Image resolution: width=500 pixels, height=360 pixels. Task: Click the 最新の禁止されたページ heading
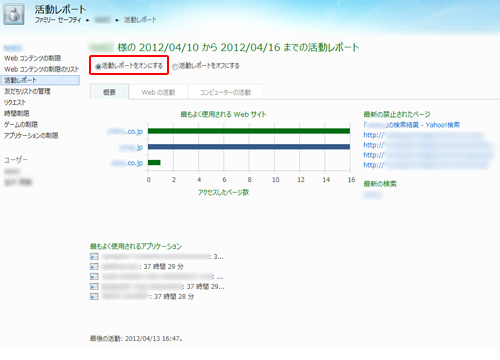pos(397,114)
